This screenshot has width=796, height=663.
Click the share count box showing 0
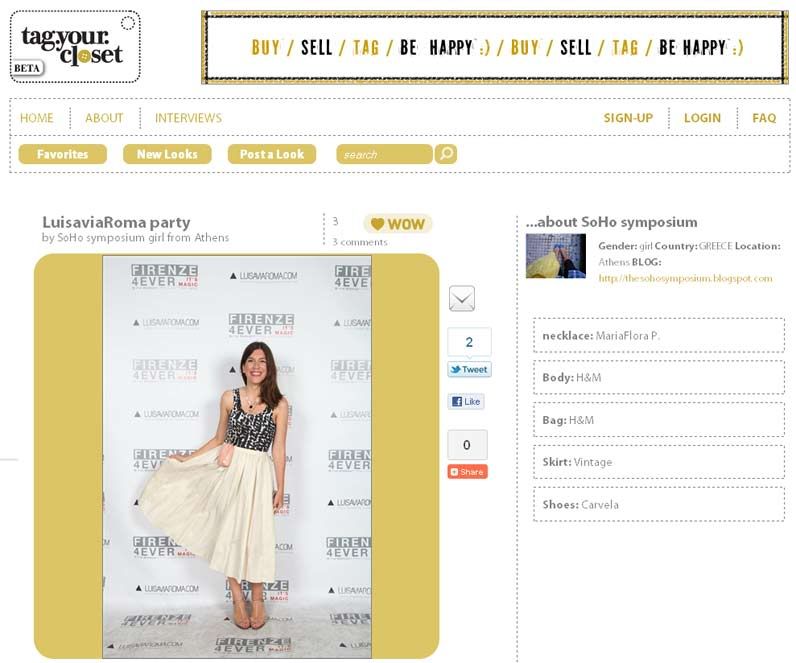coord(468,445)
